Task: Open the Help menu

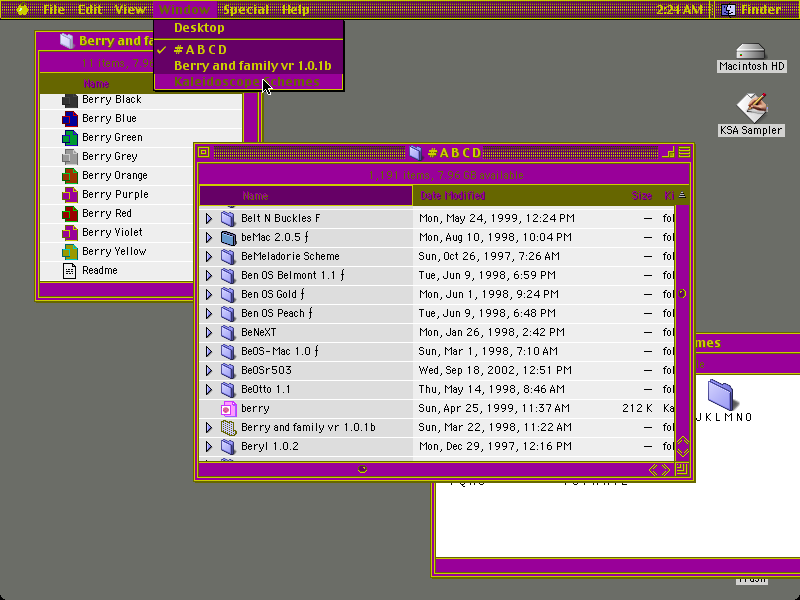Action: click(295, 9)
